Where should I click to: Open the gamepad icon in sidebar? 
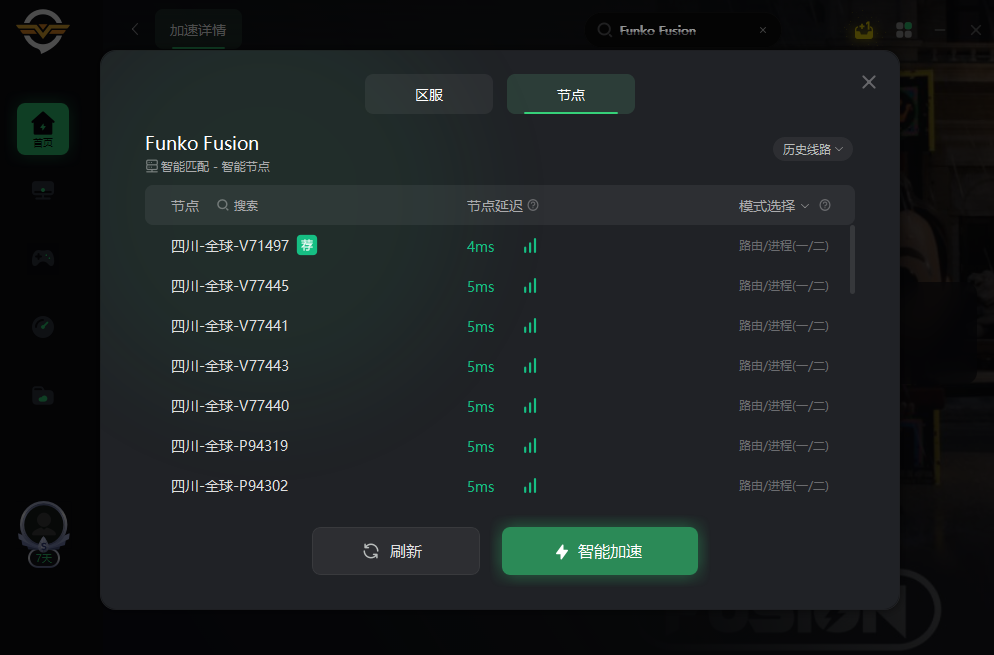[x=42, y=258]
